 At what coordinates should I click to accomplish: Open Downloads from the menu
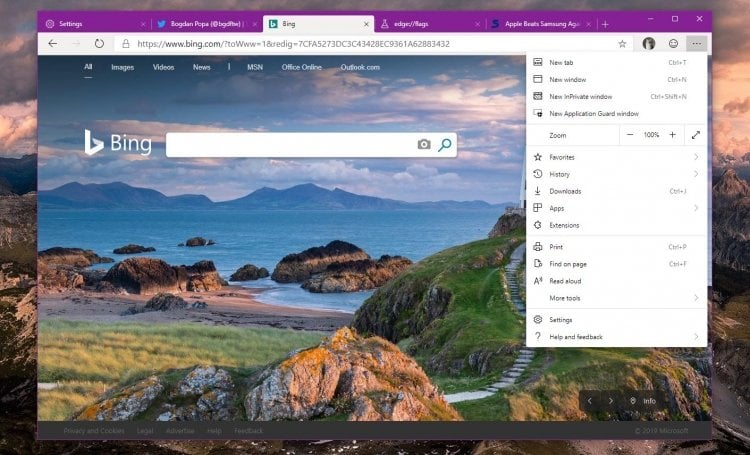pyautogui.click(x=617, y=191)
